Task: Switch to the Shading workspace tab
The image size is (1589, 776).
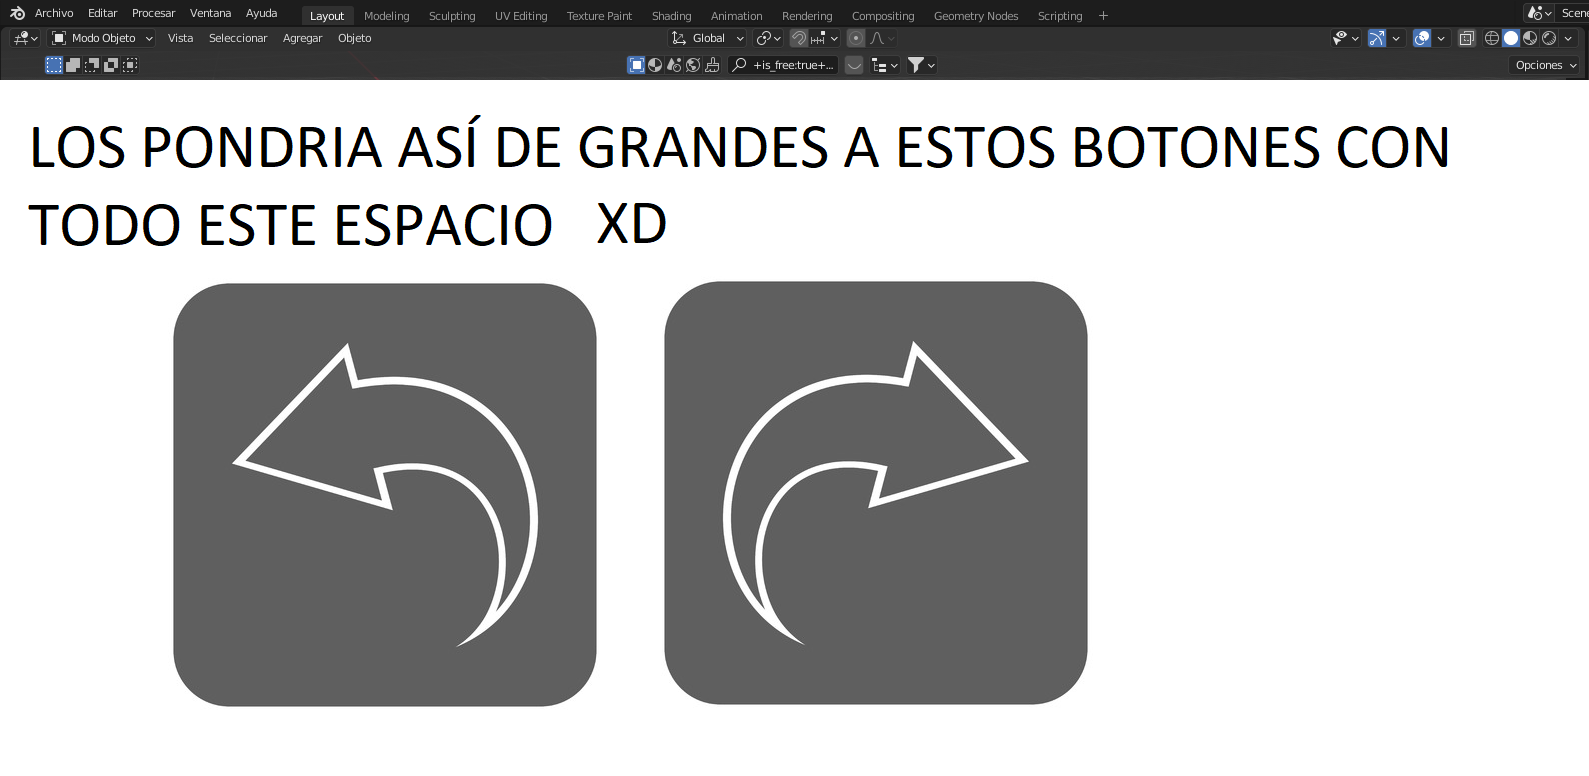Action: [x=671, y=16]
